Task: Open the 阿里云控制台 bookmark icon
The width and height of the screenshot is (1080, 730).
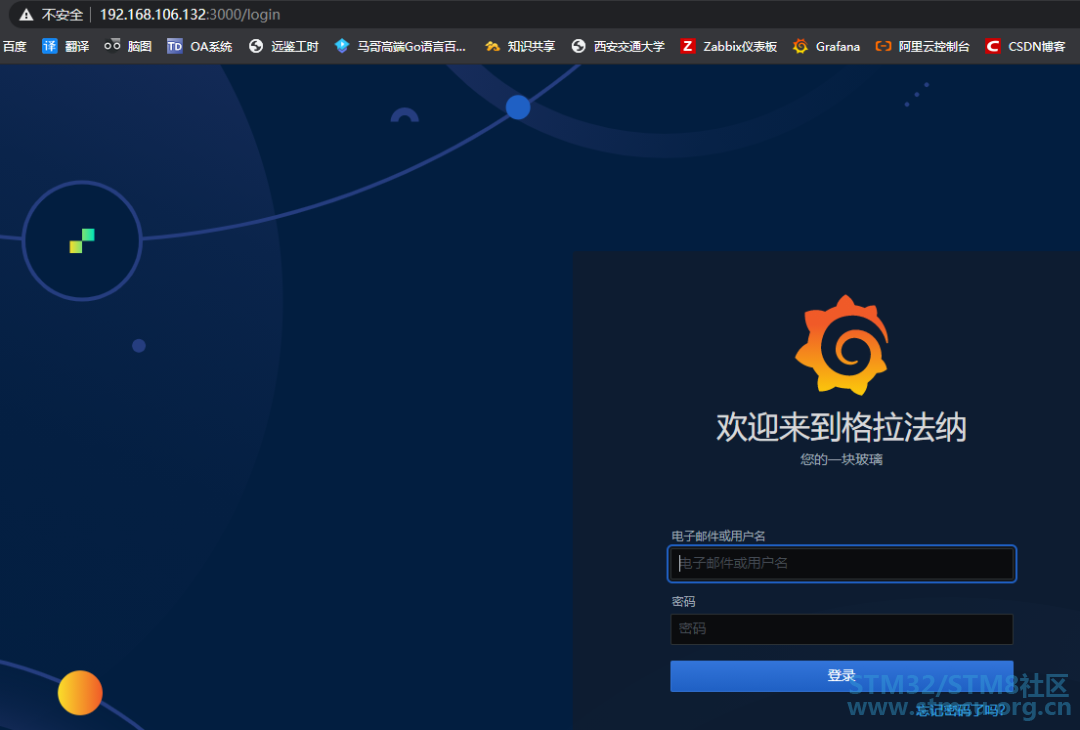Action: tap(883, 46)
